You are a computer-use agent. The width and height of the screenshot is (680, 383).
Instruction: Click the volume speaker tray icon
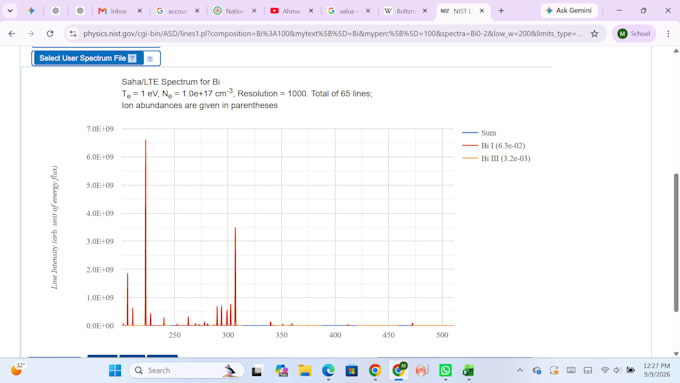(x=617, y=370)
